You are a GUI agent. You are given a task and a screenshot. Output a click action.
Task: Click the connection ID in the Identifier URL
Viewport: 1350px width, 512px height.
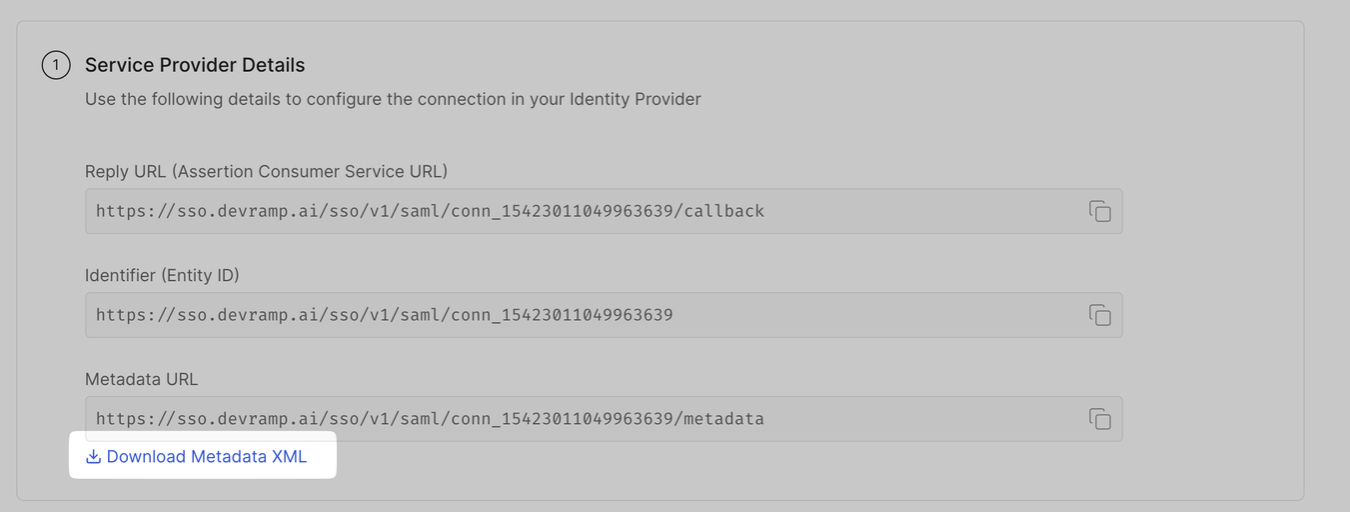click(x=562, y=315)
